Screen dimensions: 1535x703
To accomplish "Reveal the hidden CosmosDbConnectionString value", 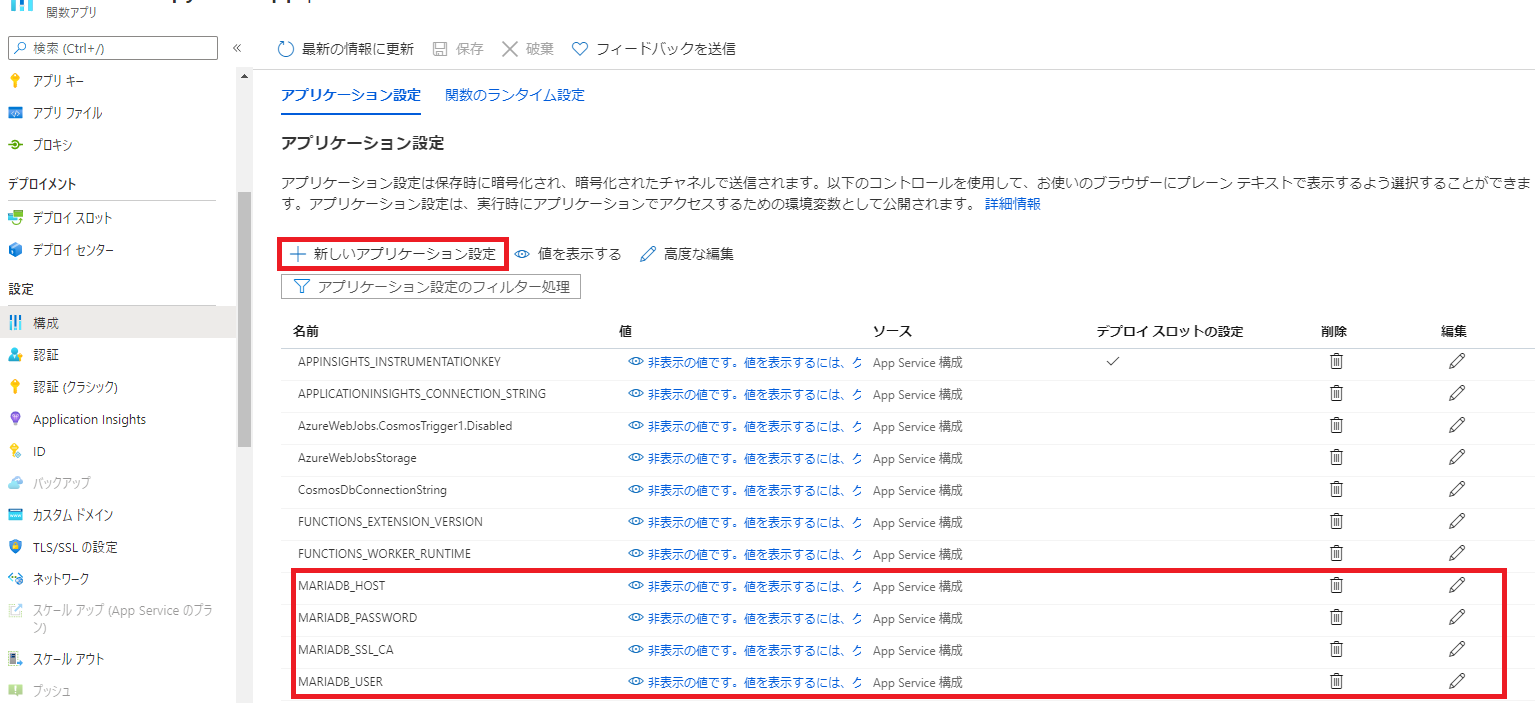I will (635, 490).
